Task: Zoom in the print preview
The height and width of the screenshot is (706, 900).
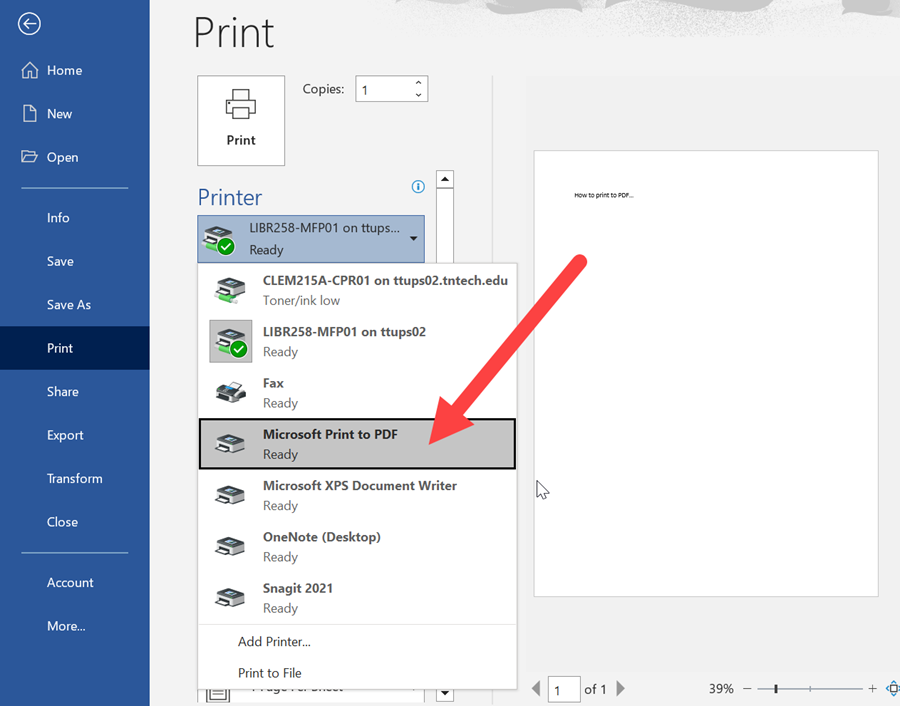Action: point(872,688)
